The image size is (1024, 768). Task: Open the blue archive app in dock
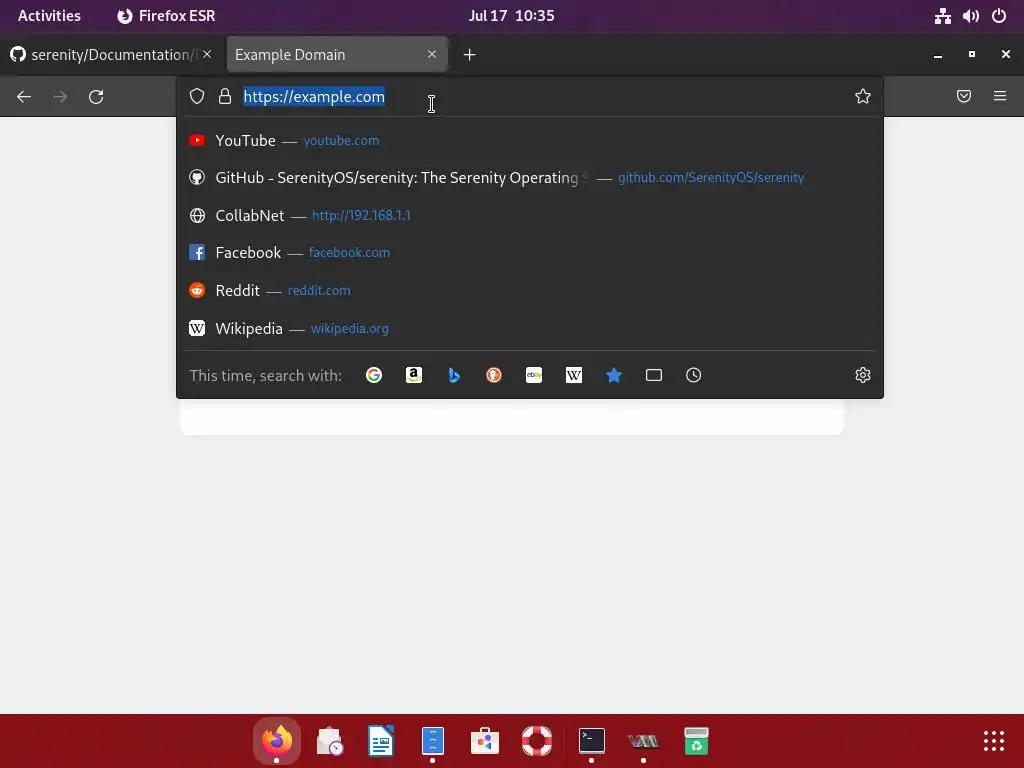tap(432, 741)
